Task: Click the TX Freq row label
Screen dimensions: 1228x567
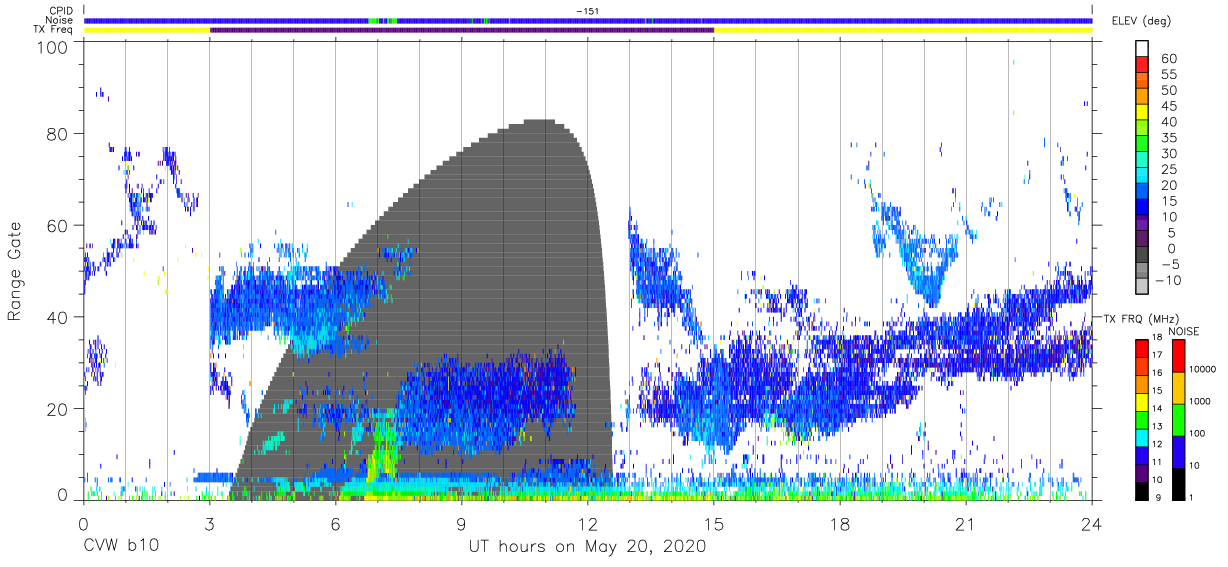Action: [x=53, y=30]
